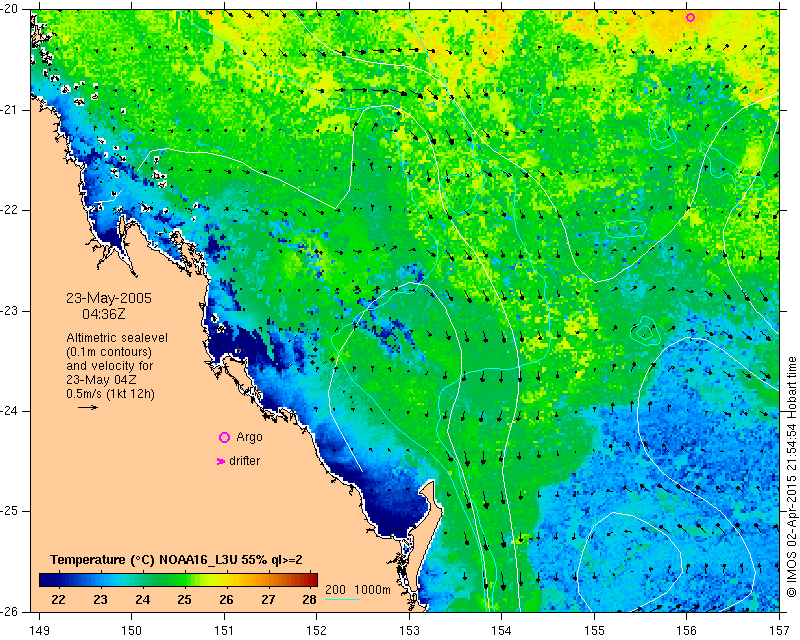The width and height of the screenshot is (800, 640).
Task: Click latitude axis label "-25"
Action: 9,511
